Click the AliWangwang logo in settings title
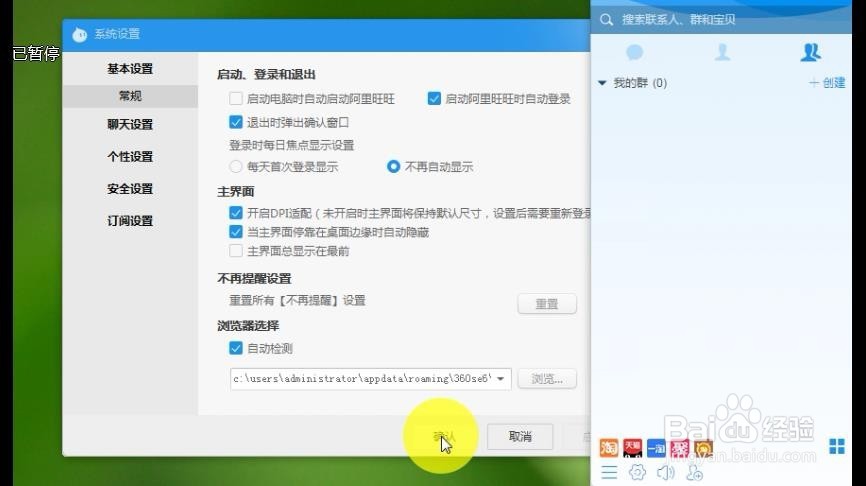This screenshot has height=486, width=866. pos(80,34)
